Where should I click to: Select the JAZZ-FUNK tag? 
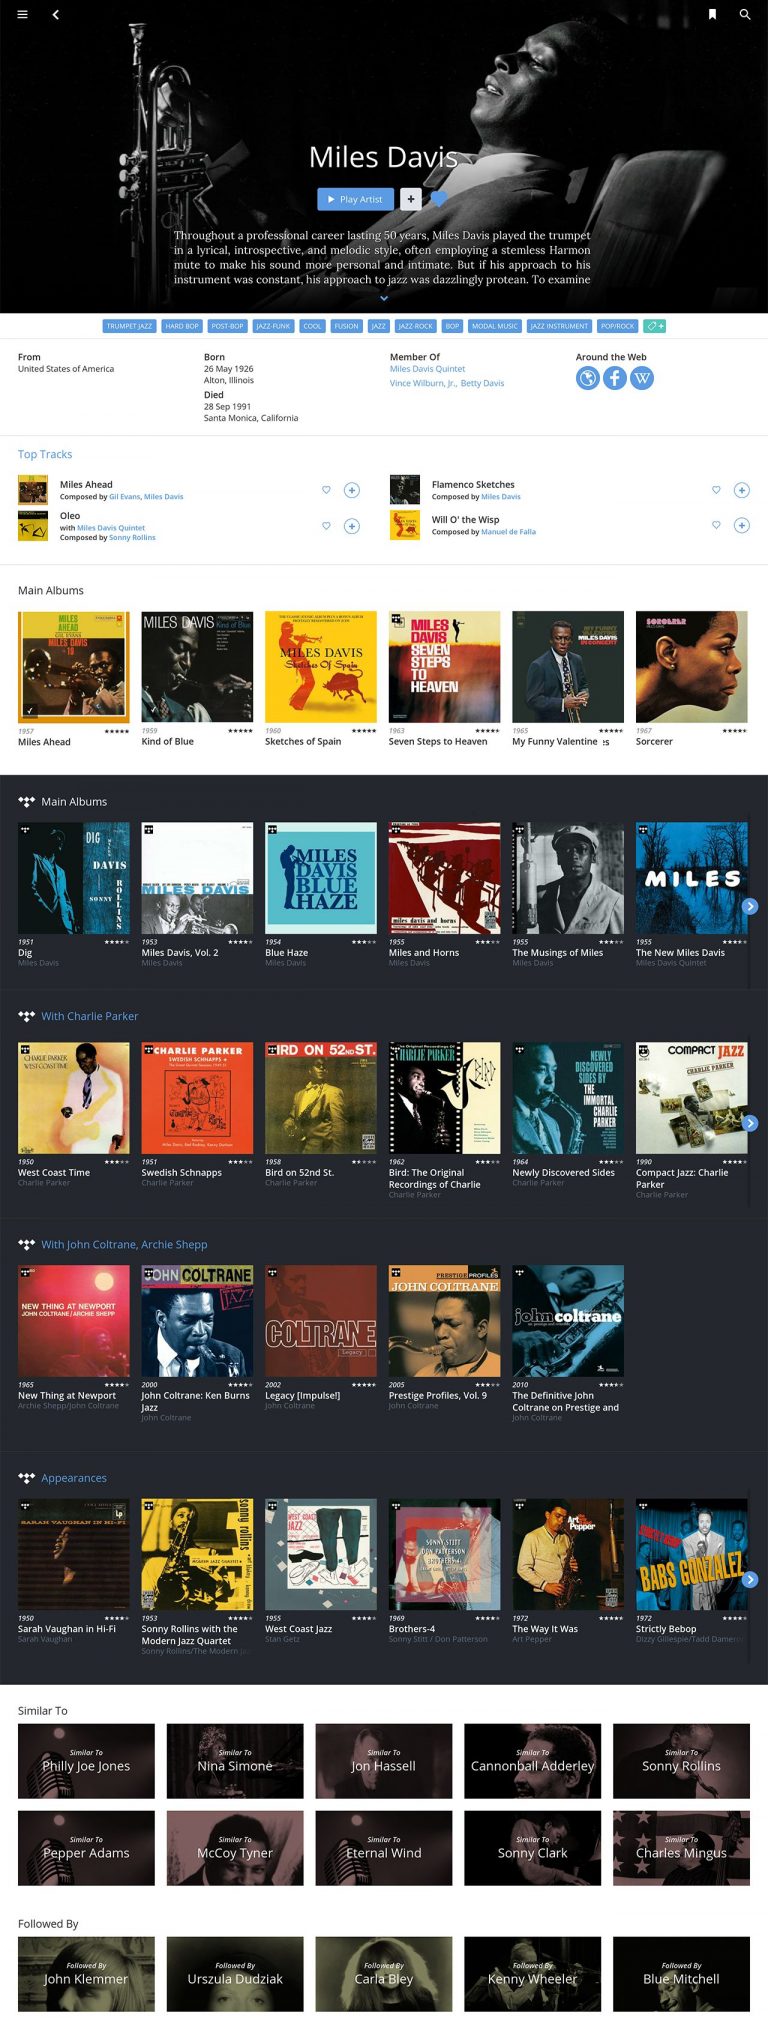(273, 326)
